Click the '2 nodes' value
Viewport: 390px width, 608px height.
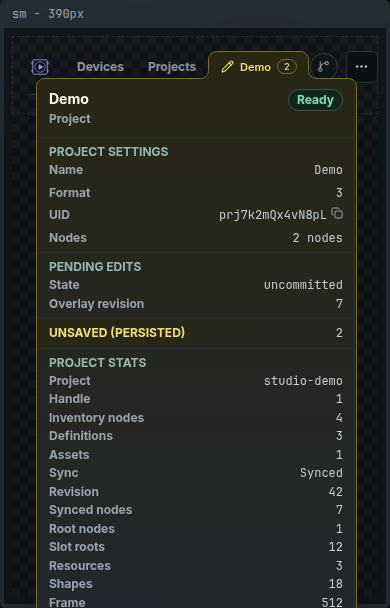pos(318,238)
